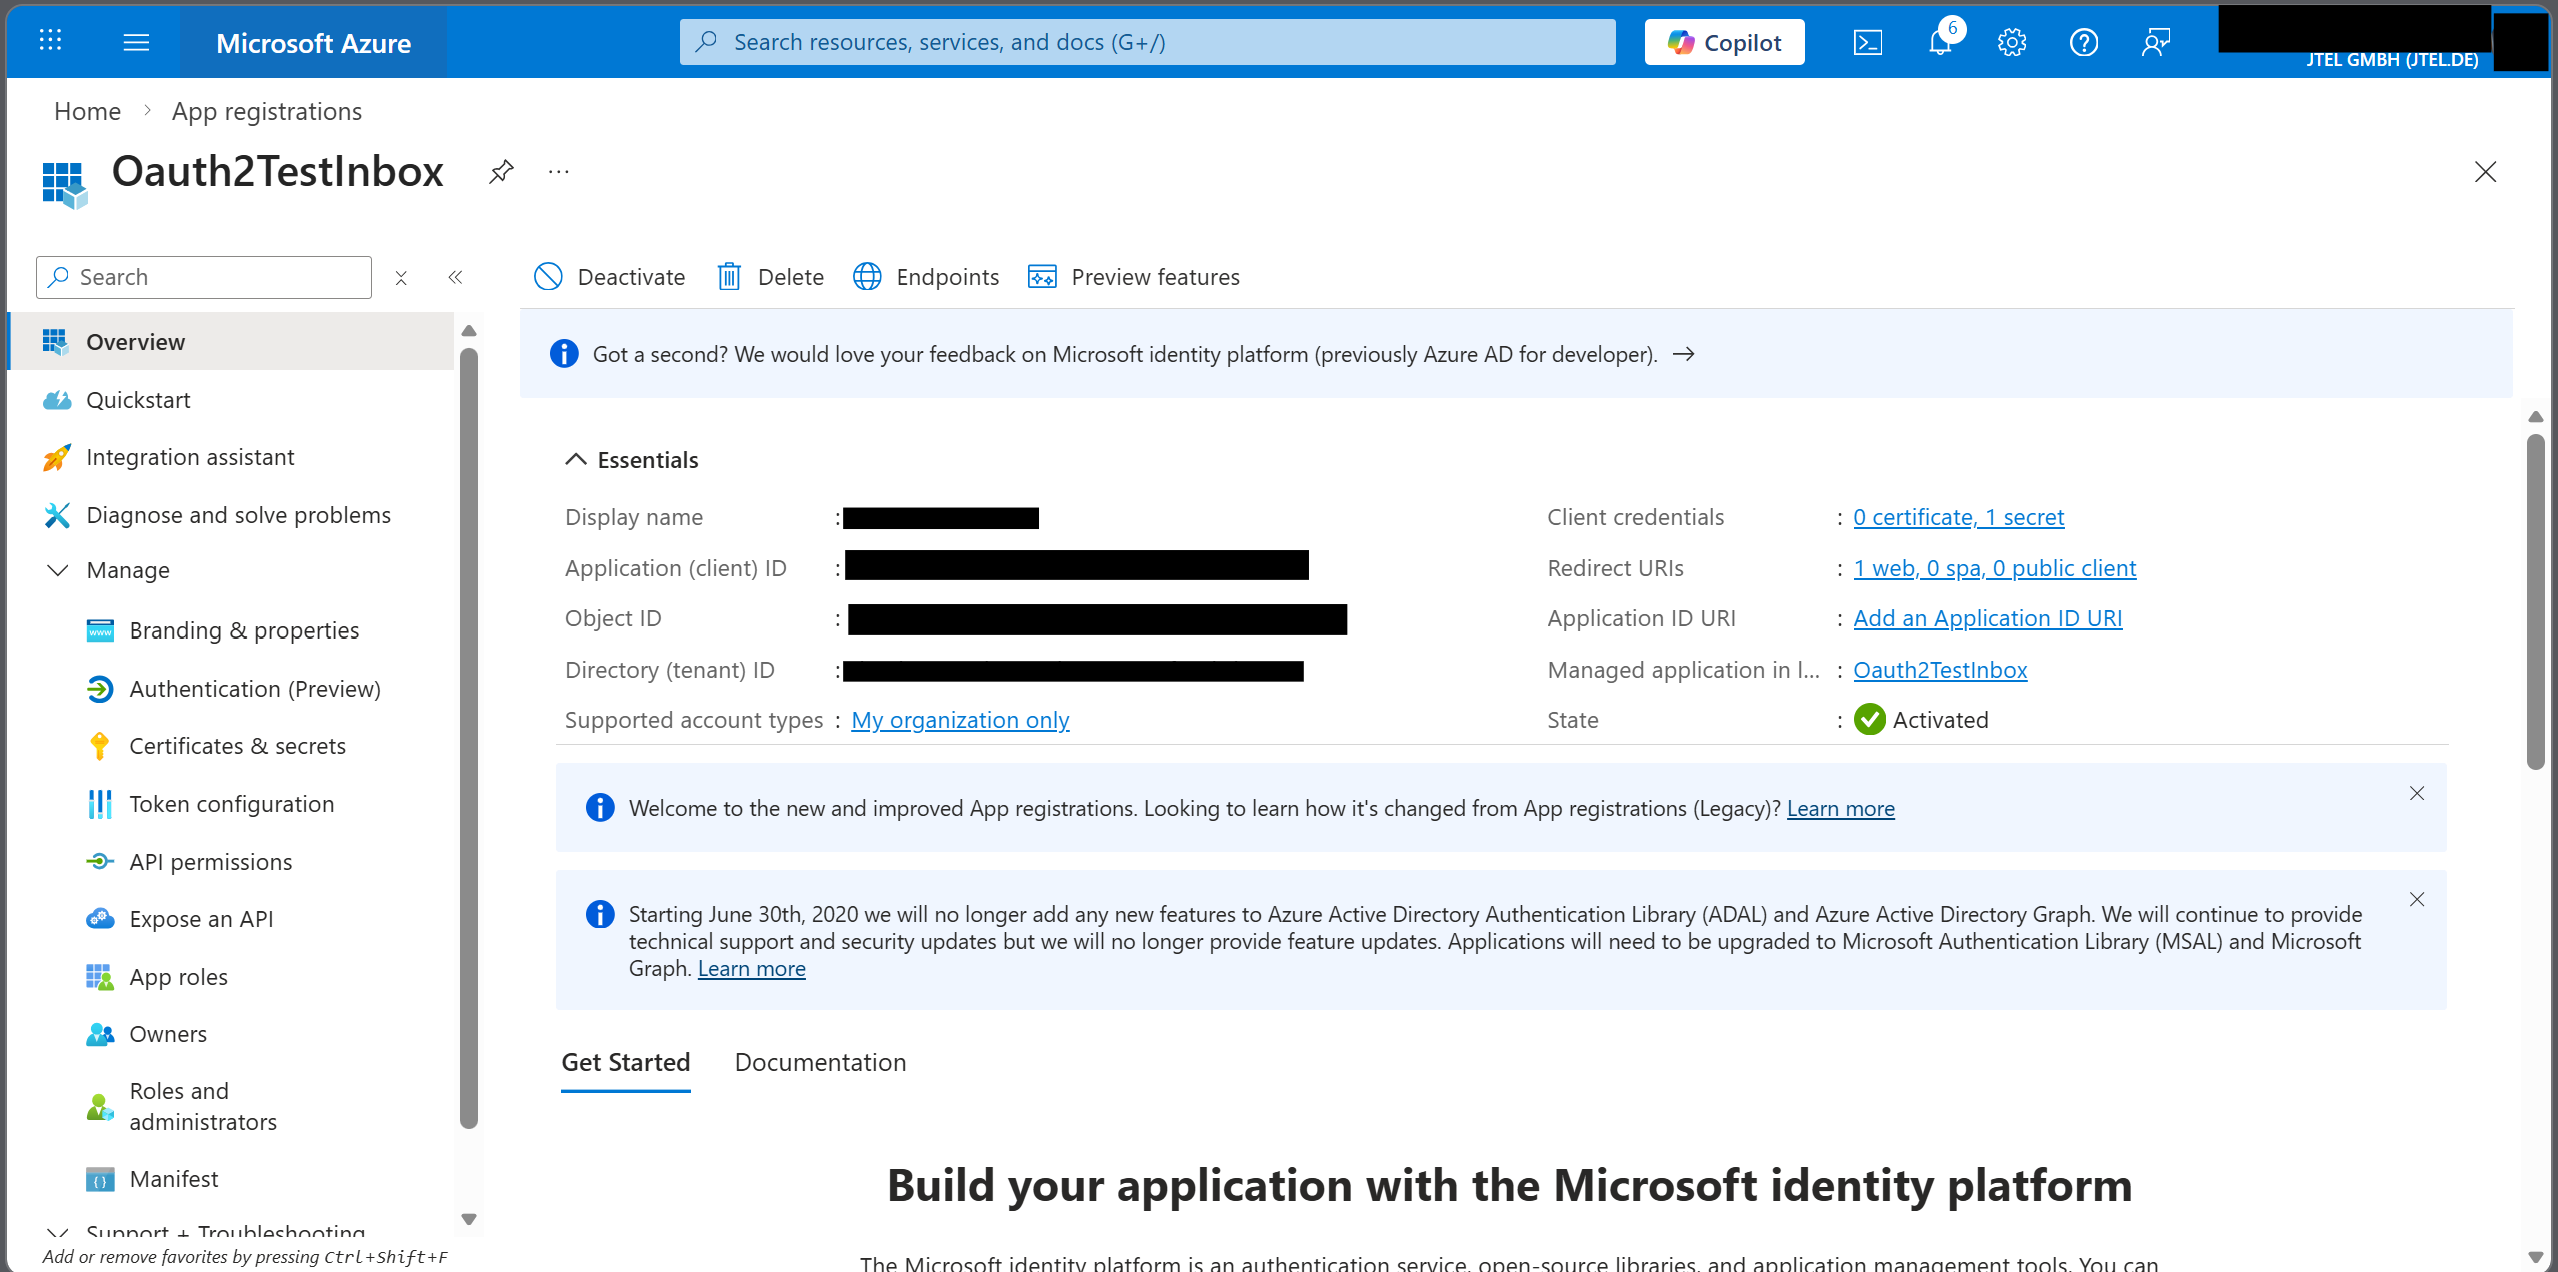The width and height of the screenshot is (2558, 1272).
Task: Open the notifications bell
Action: pyautogui.click(x=1940, y=43)
